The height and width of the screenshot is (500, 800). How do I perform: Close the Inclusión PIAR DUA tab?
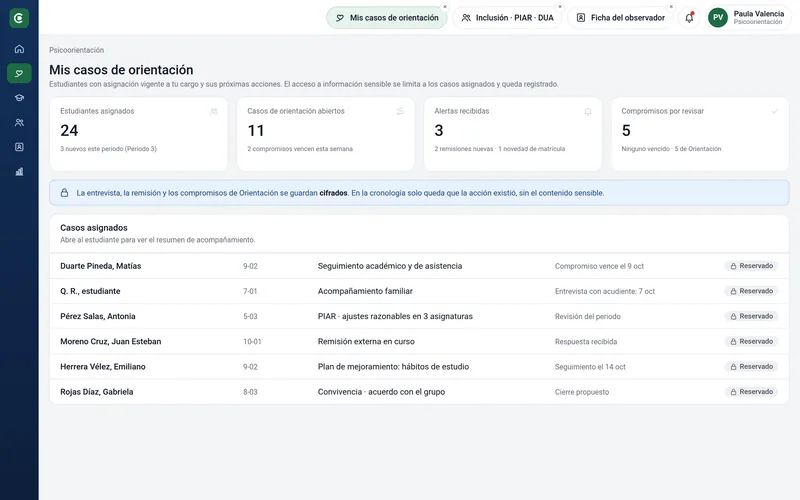[560, 7]
